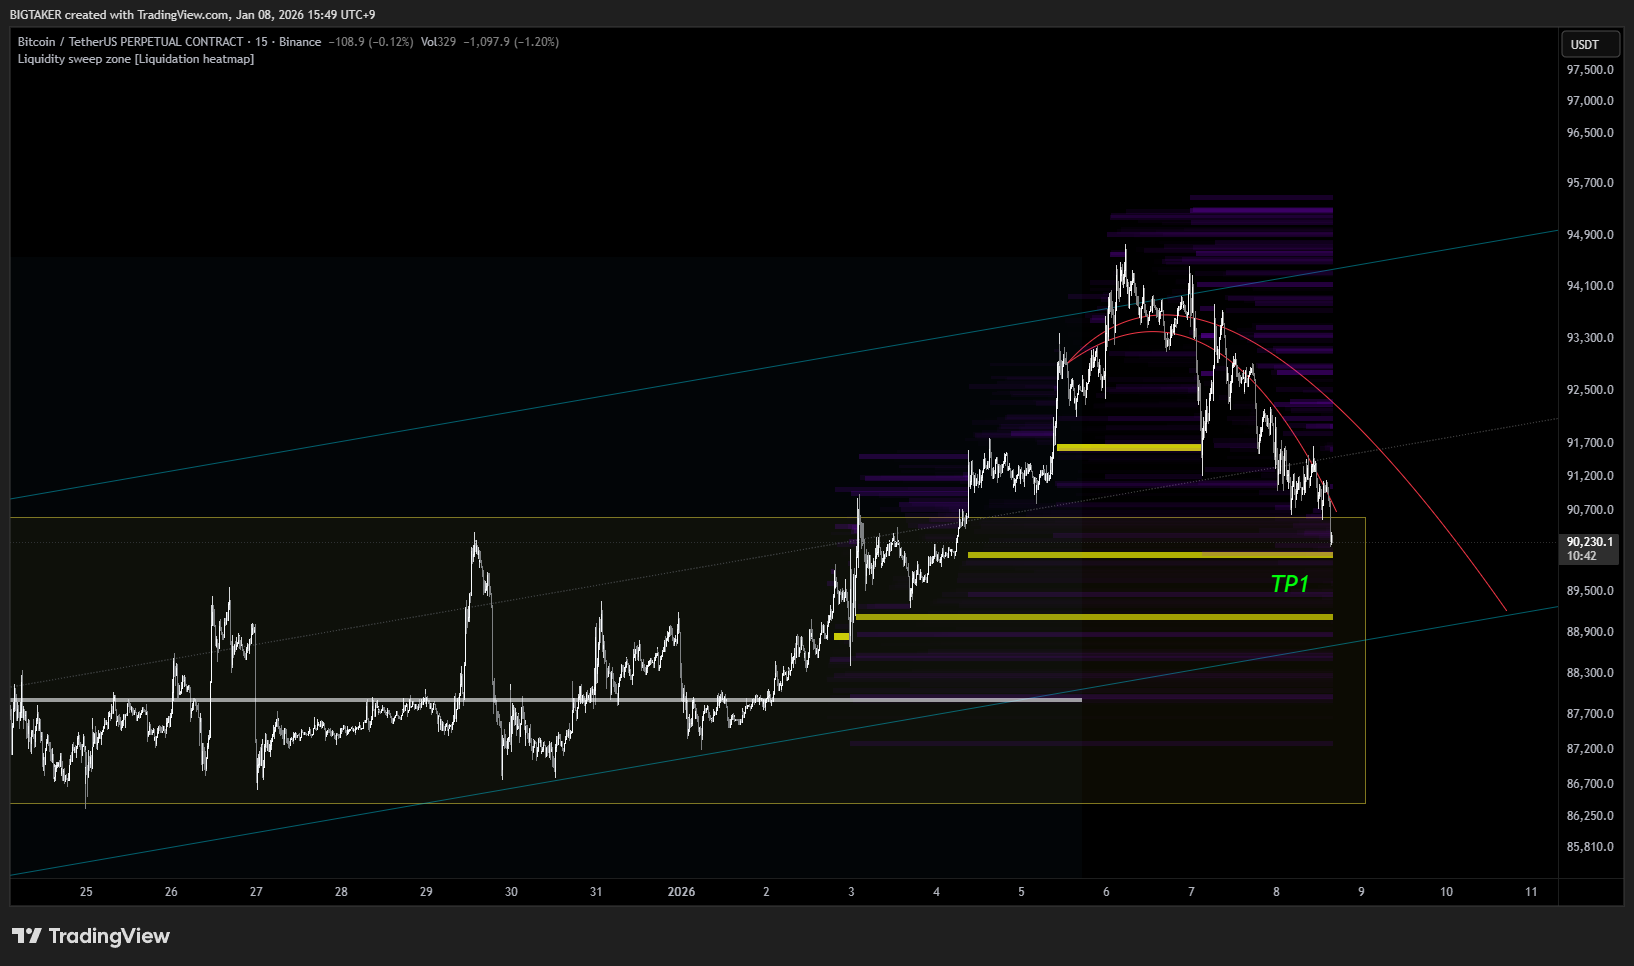
Task: Click the date label 6 on time axis
Action: point(1106,892)
